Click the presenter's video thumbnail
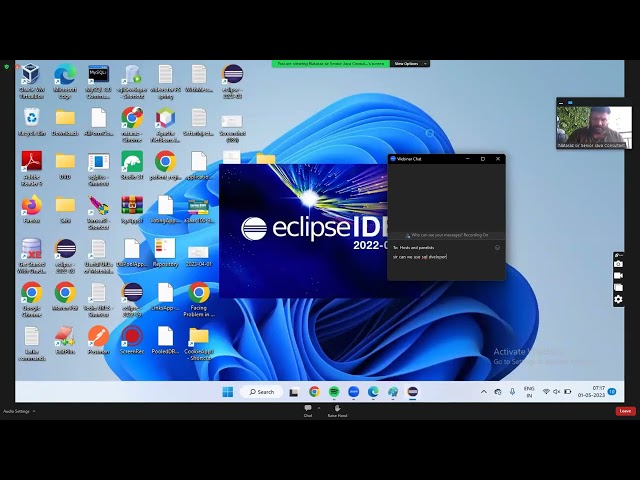 (593, 127)
